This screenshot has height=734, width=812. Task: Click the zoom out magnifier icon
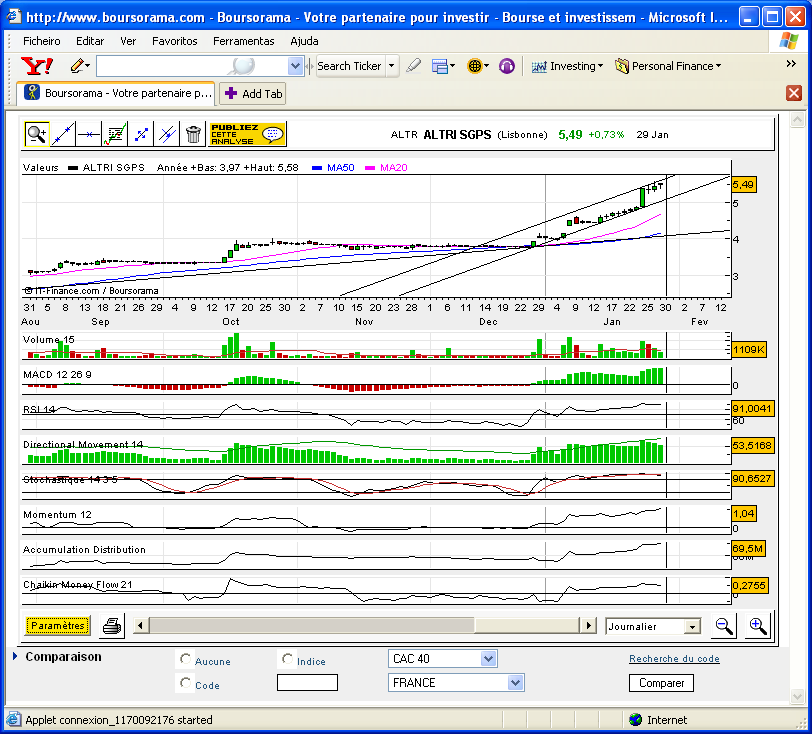(724, 626)
